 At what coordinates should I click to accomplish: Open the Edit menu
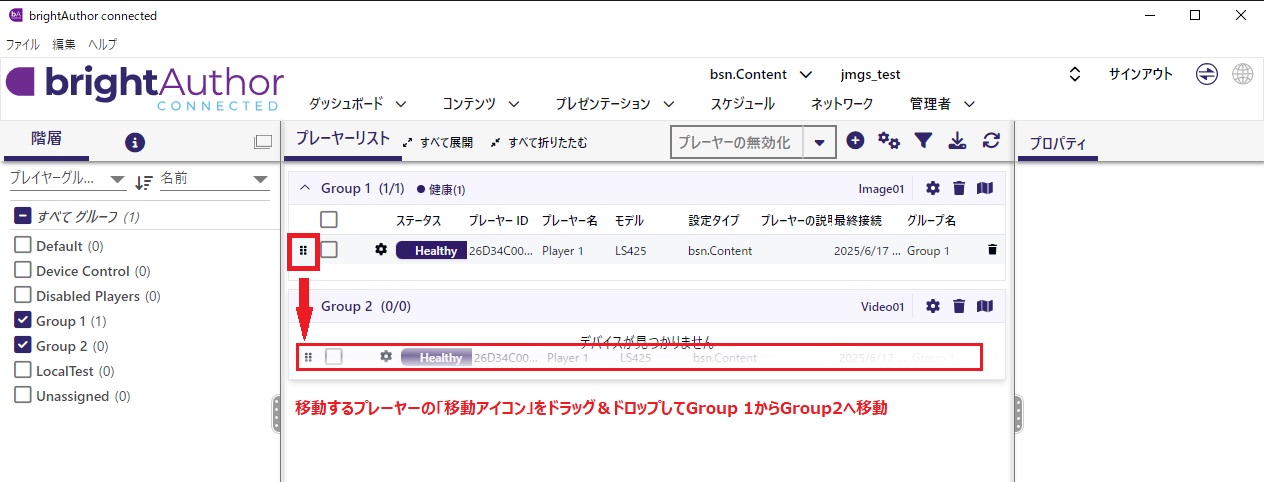click(64, 44)
